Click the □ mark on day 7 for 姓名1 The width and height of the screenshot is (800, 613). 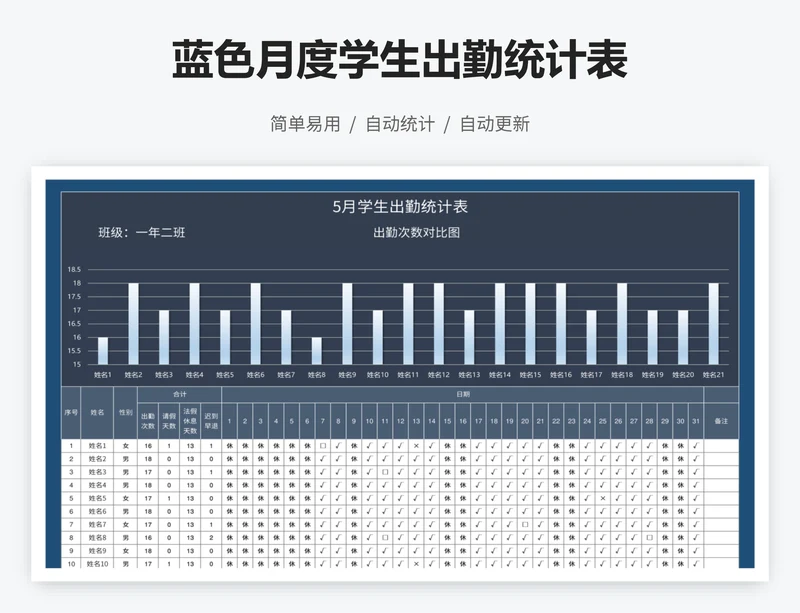[322, 446]
